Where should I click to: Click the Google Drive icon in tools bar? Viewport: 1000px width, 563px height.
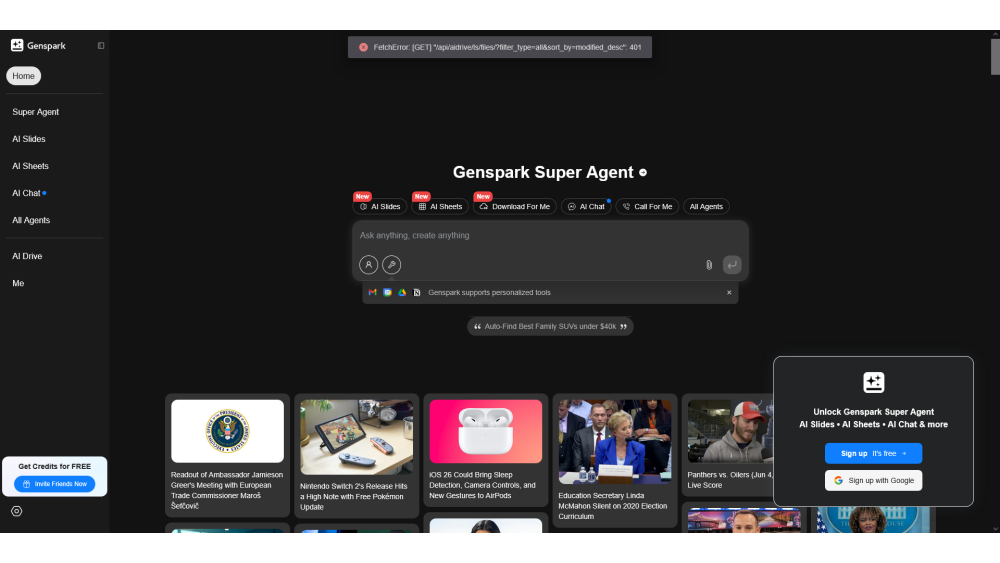402,293
